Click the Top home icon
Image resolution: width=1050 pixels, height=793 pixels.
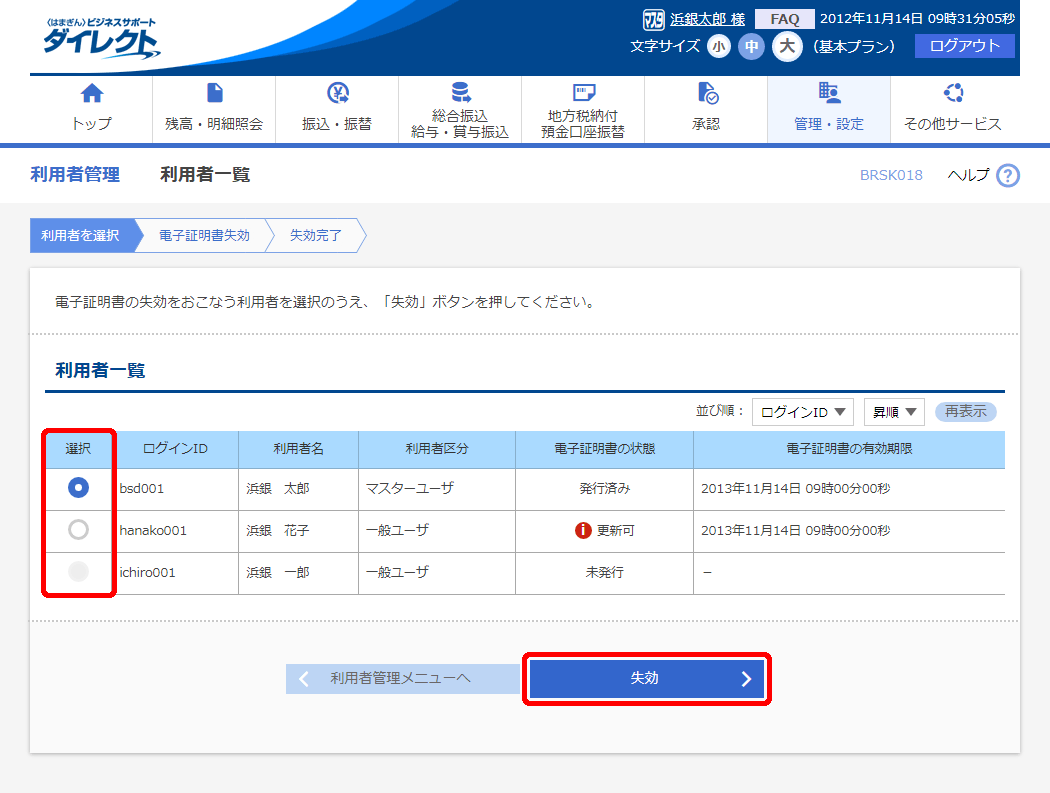pos(91,94)
